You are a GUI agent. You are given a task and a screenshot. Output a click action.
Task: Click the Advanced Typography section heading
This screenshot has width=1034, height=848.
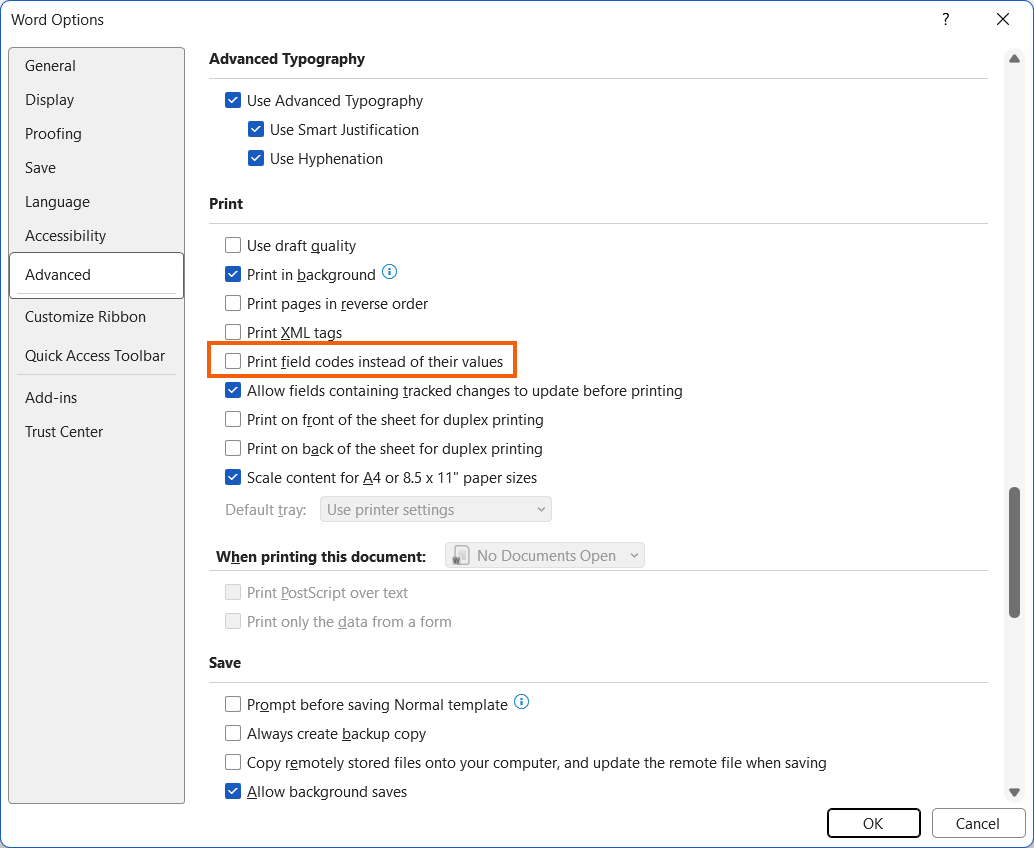pyautogui.click(x=287, y=59)
